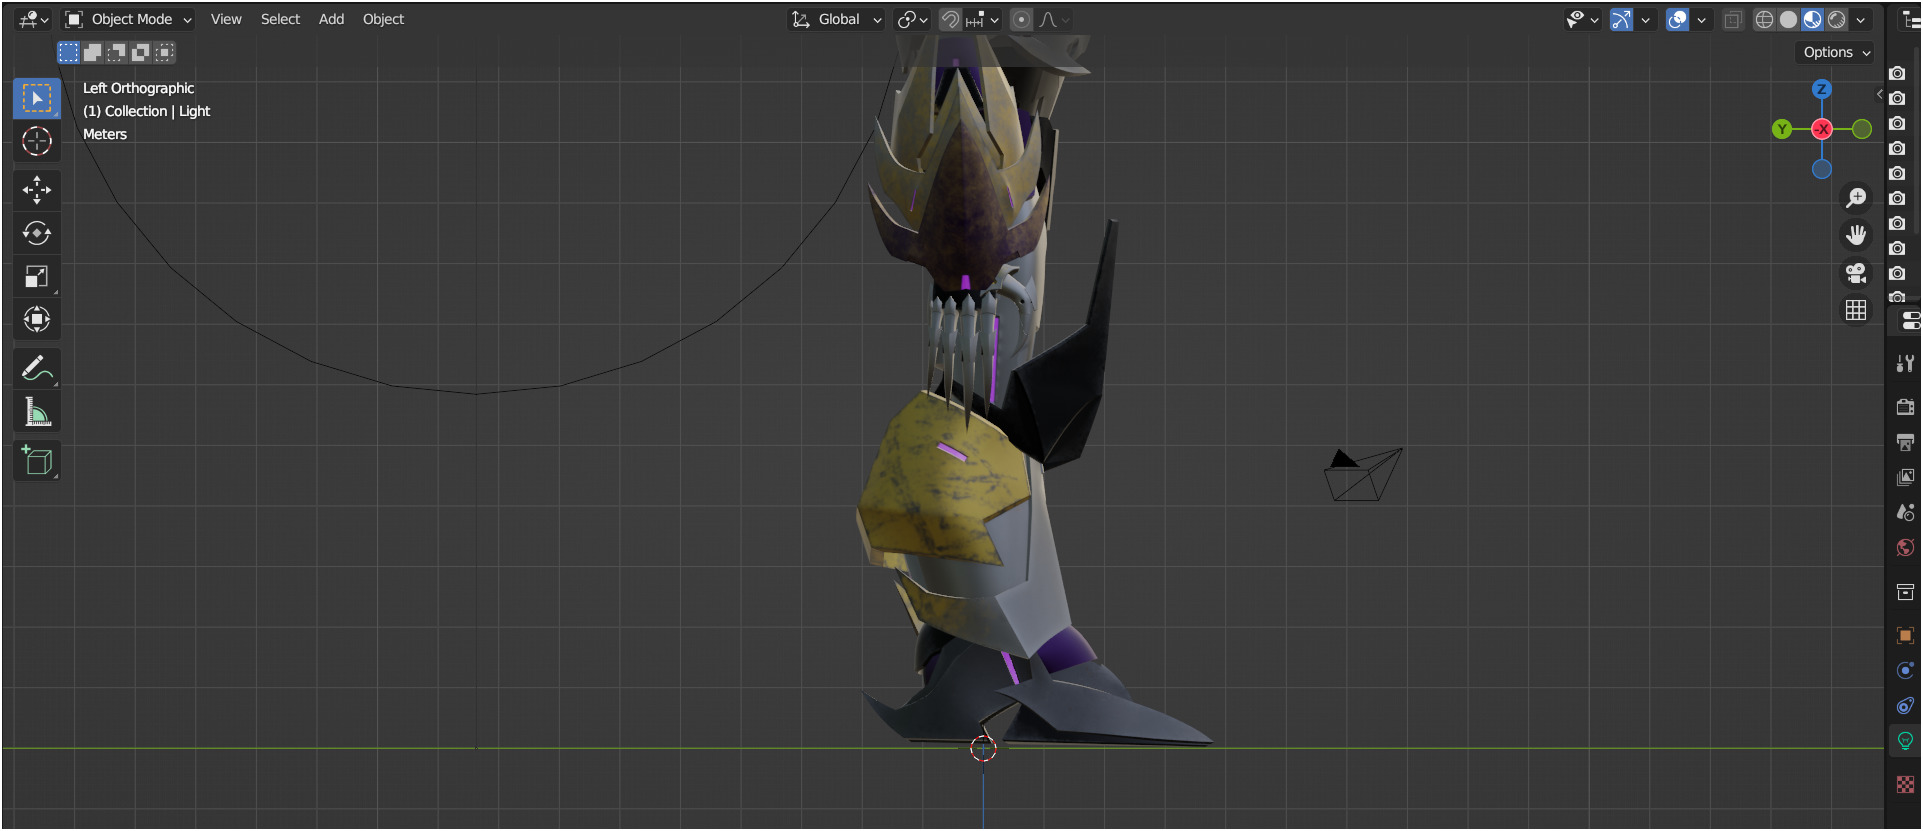Open the Object Mode dropdown
The width and height of the screenshot is (1923, 831).
[x=128, y=19]
